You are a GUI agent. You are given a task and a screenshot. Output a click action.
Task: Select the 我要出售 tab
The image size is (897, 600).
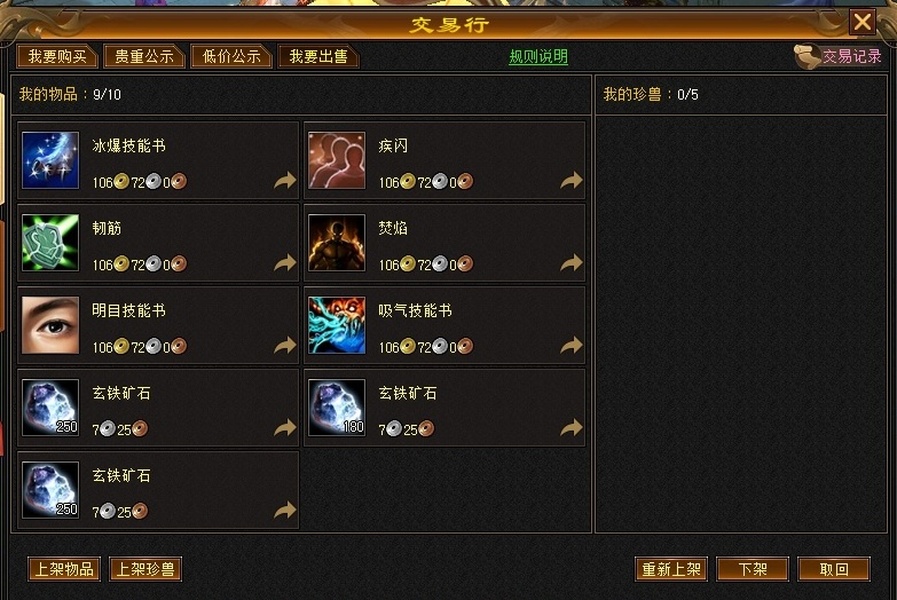tap(318, 56)
